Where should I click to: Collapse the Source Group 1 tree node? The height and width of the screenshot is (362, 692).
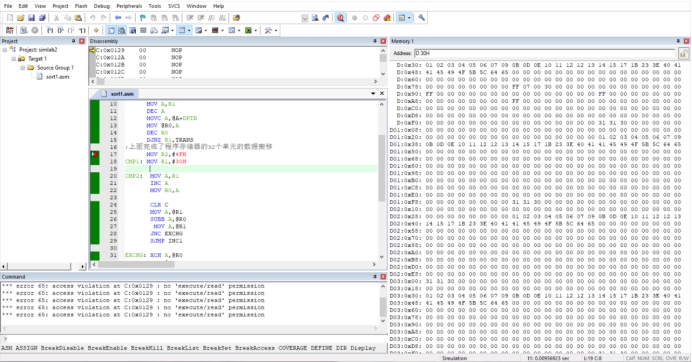click(22, 68)
